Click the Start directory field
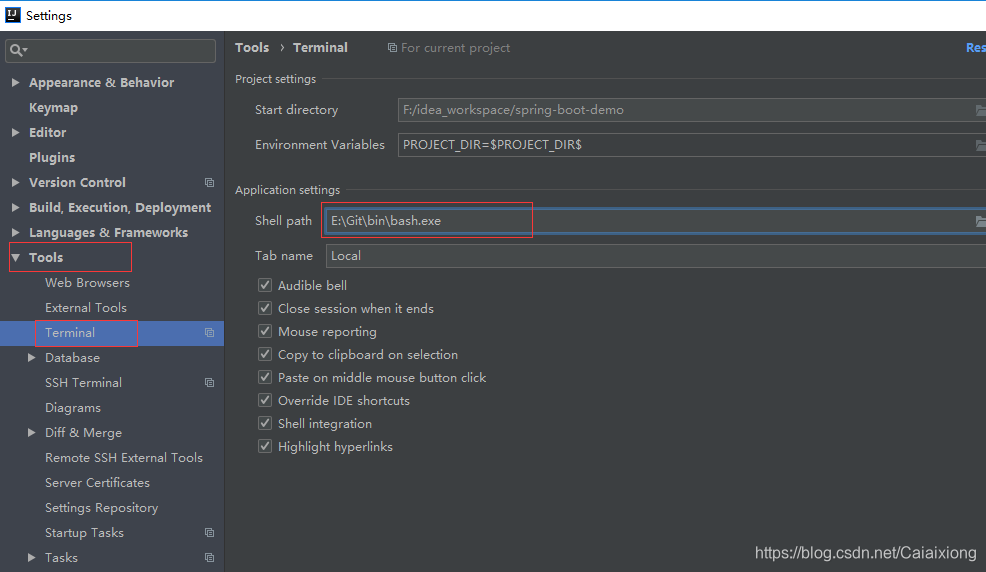986x572 pixels. click(692, 110)
